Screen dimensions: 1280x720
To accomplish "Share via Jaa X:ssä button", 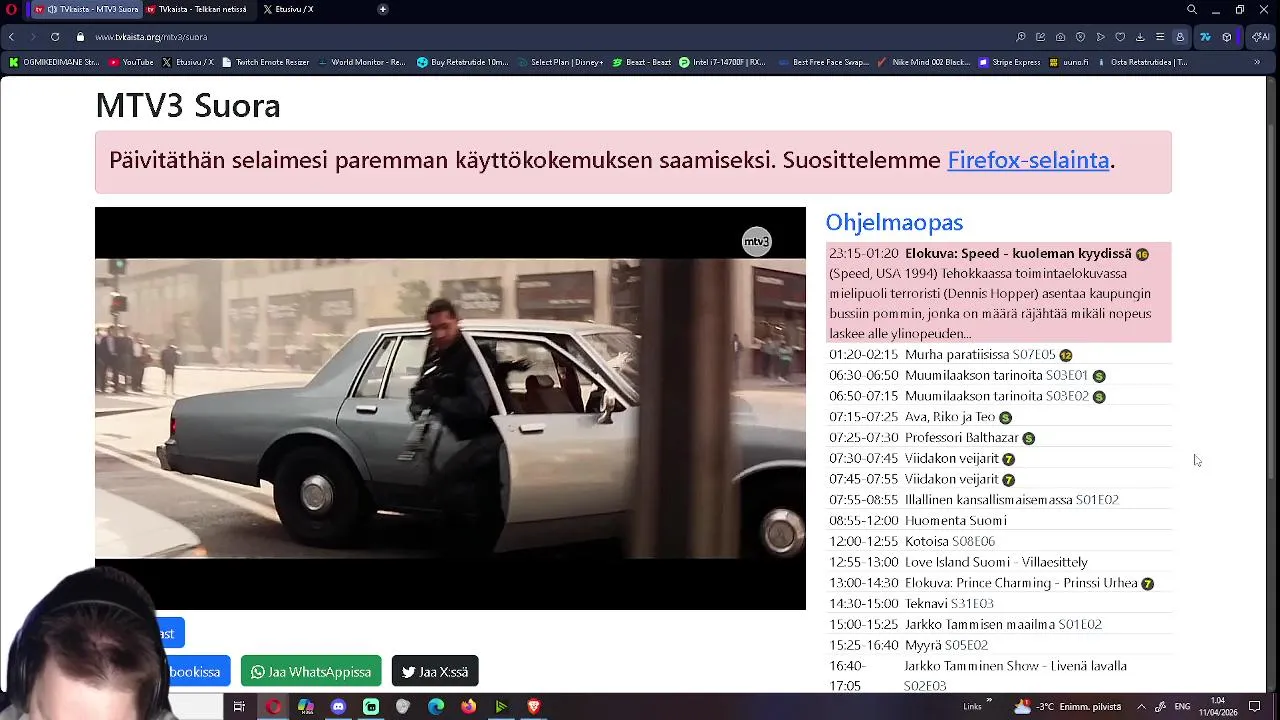I will 435,671.
